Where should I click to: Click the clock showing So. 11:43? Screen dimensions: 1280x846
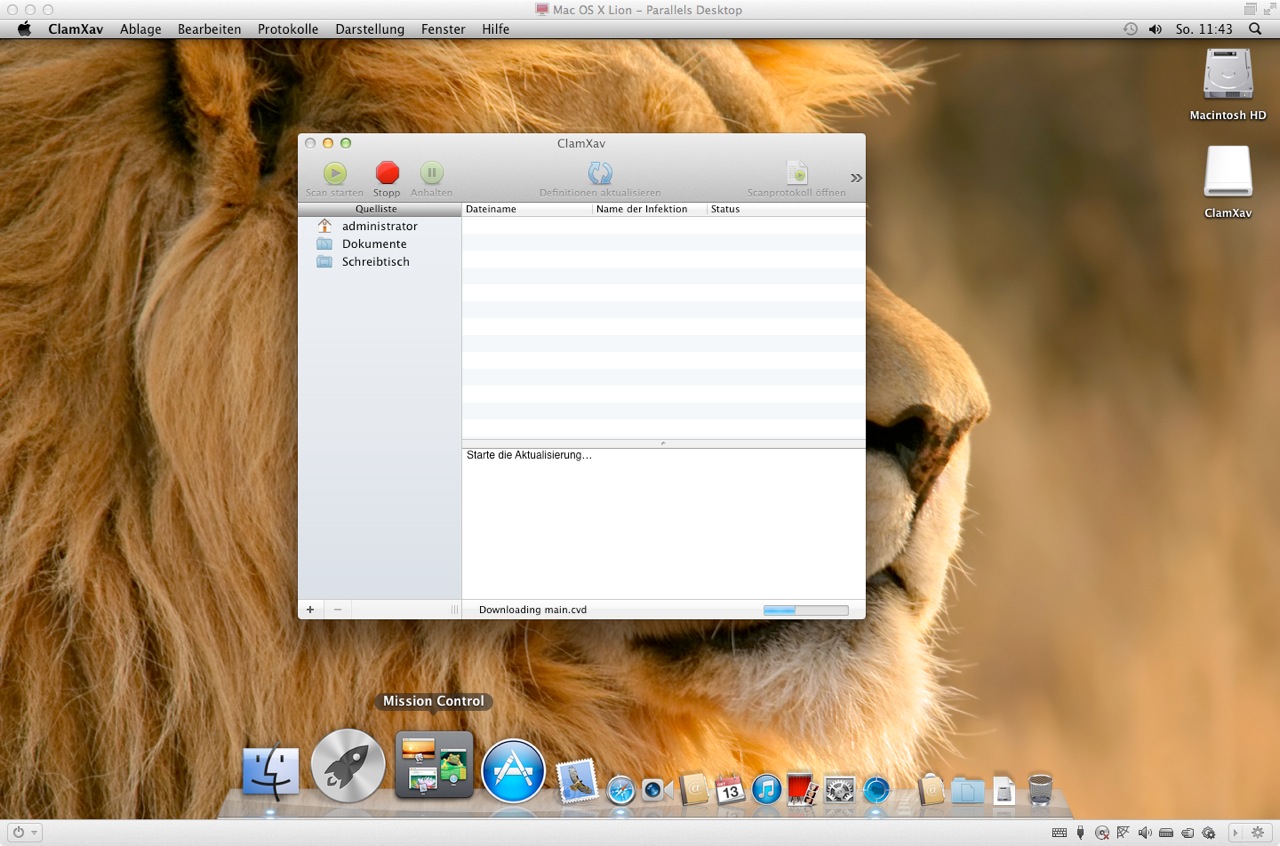point(1204,29)
